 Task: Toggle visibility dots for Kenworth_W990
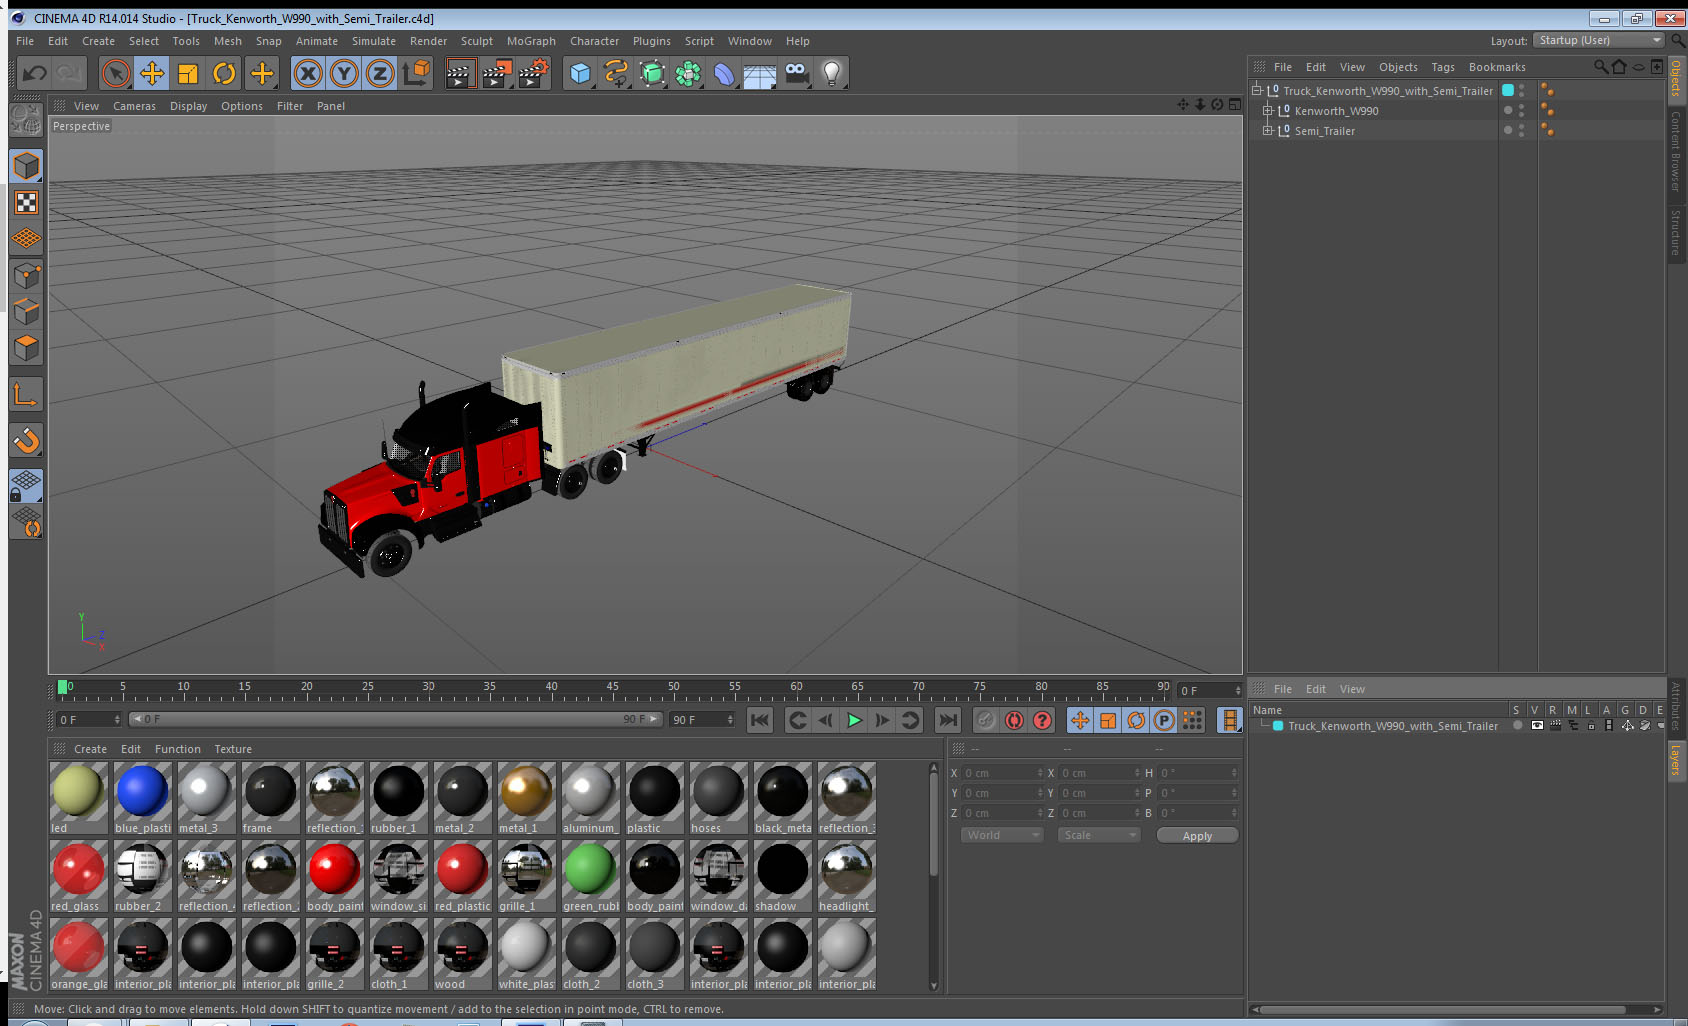coord(1522,111)
